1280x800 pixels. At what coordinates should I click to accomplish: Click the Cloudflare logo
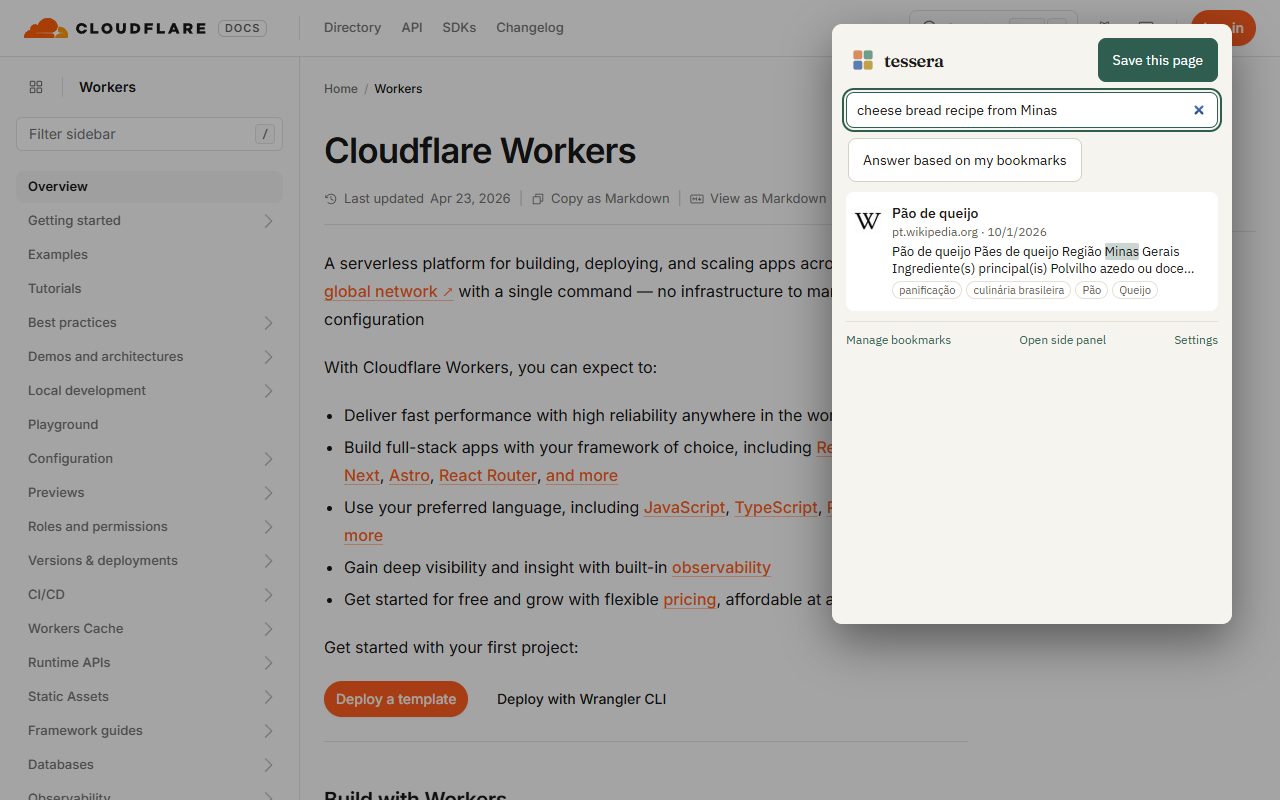coord(114,28)
